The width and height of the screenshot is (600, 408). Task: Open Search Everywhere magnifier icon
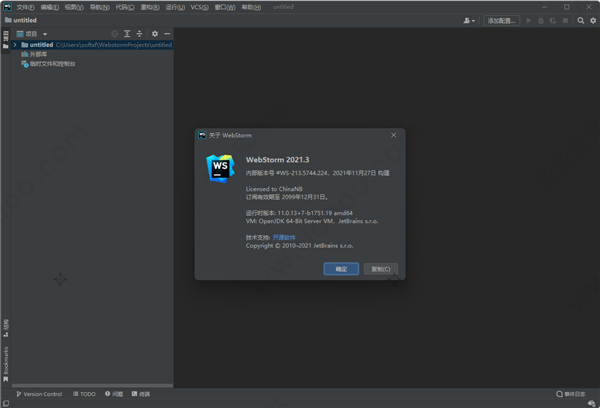(580, 21)
